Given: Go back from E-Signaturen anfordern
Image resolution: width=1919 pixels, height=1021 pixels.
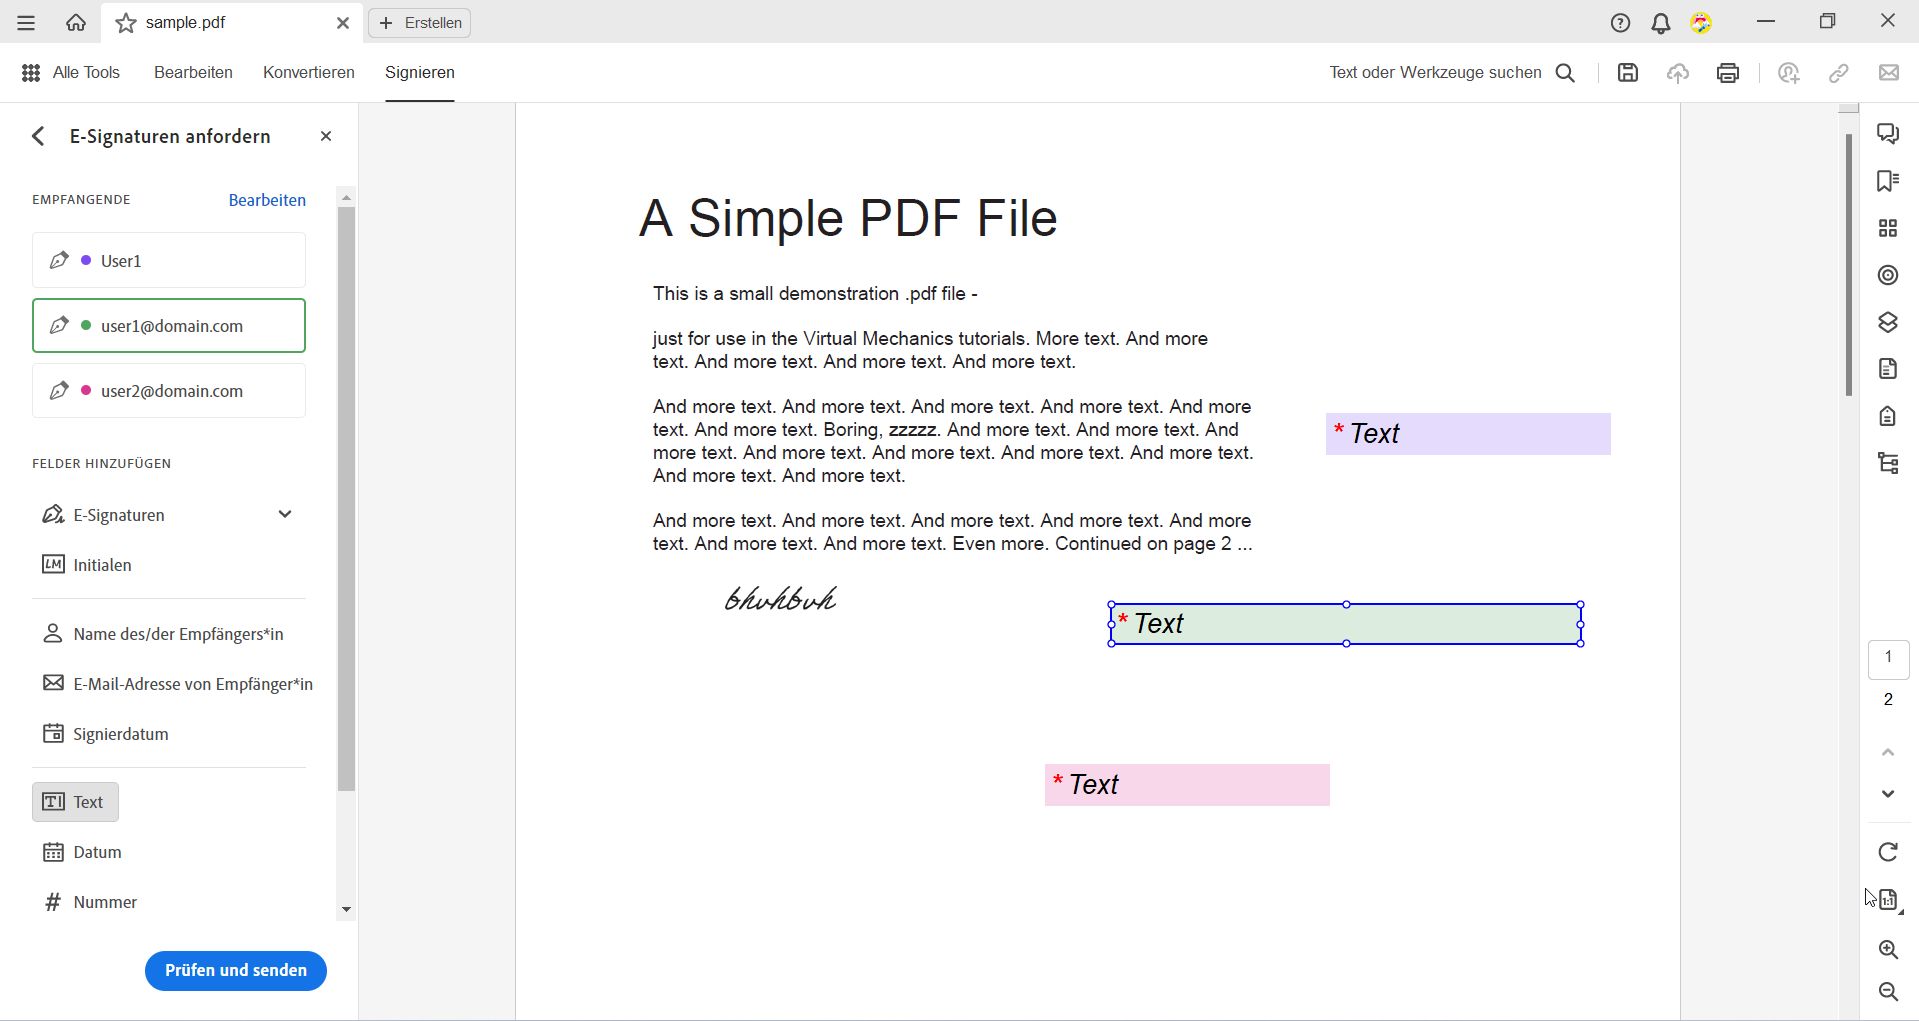Looking at the screenshot, I should tap(38, 136).
